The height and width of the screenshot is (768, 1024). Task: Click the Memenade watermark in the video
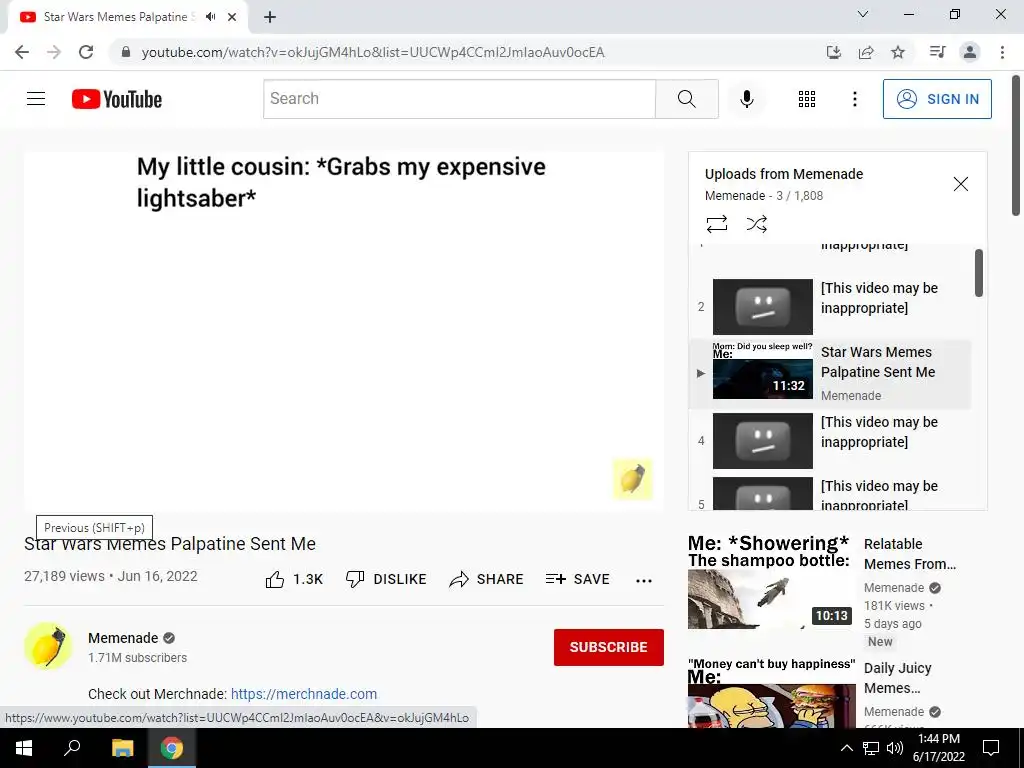pos(632,479)
